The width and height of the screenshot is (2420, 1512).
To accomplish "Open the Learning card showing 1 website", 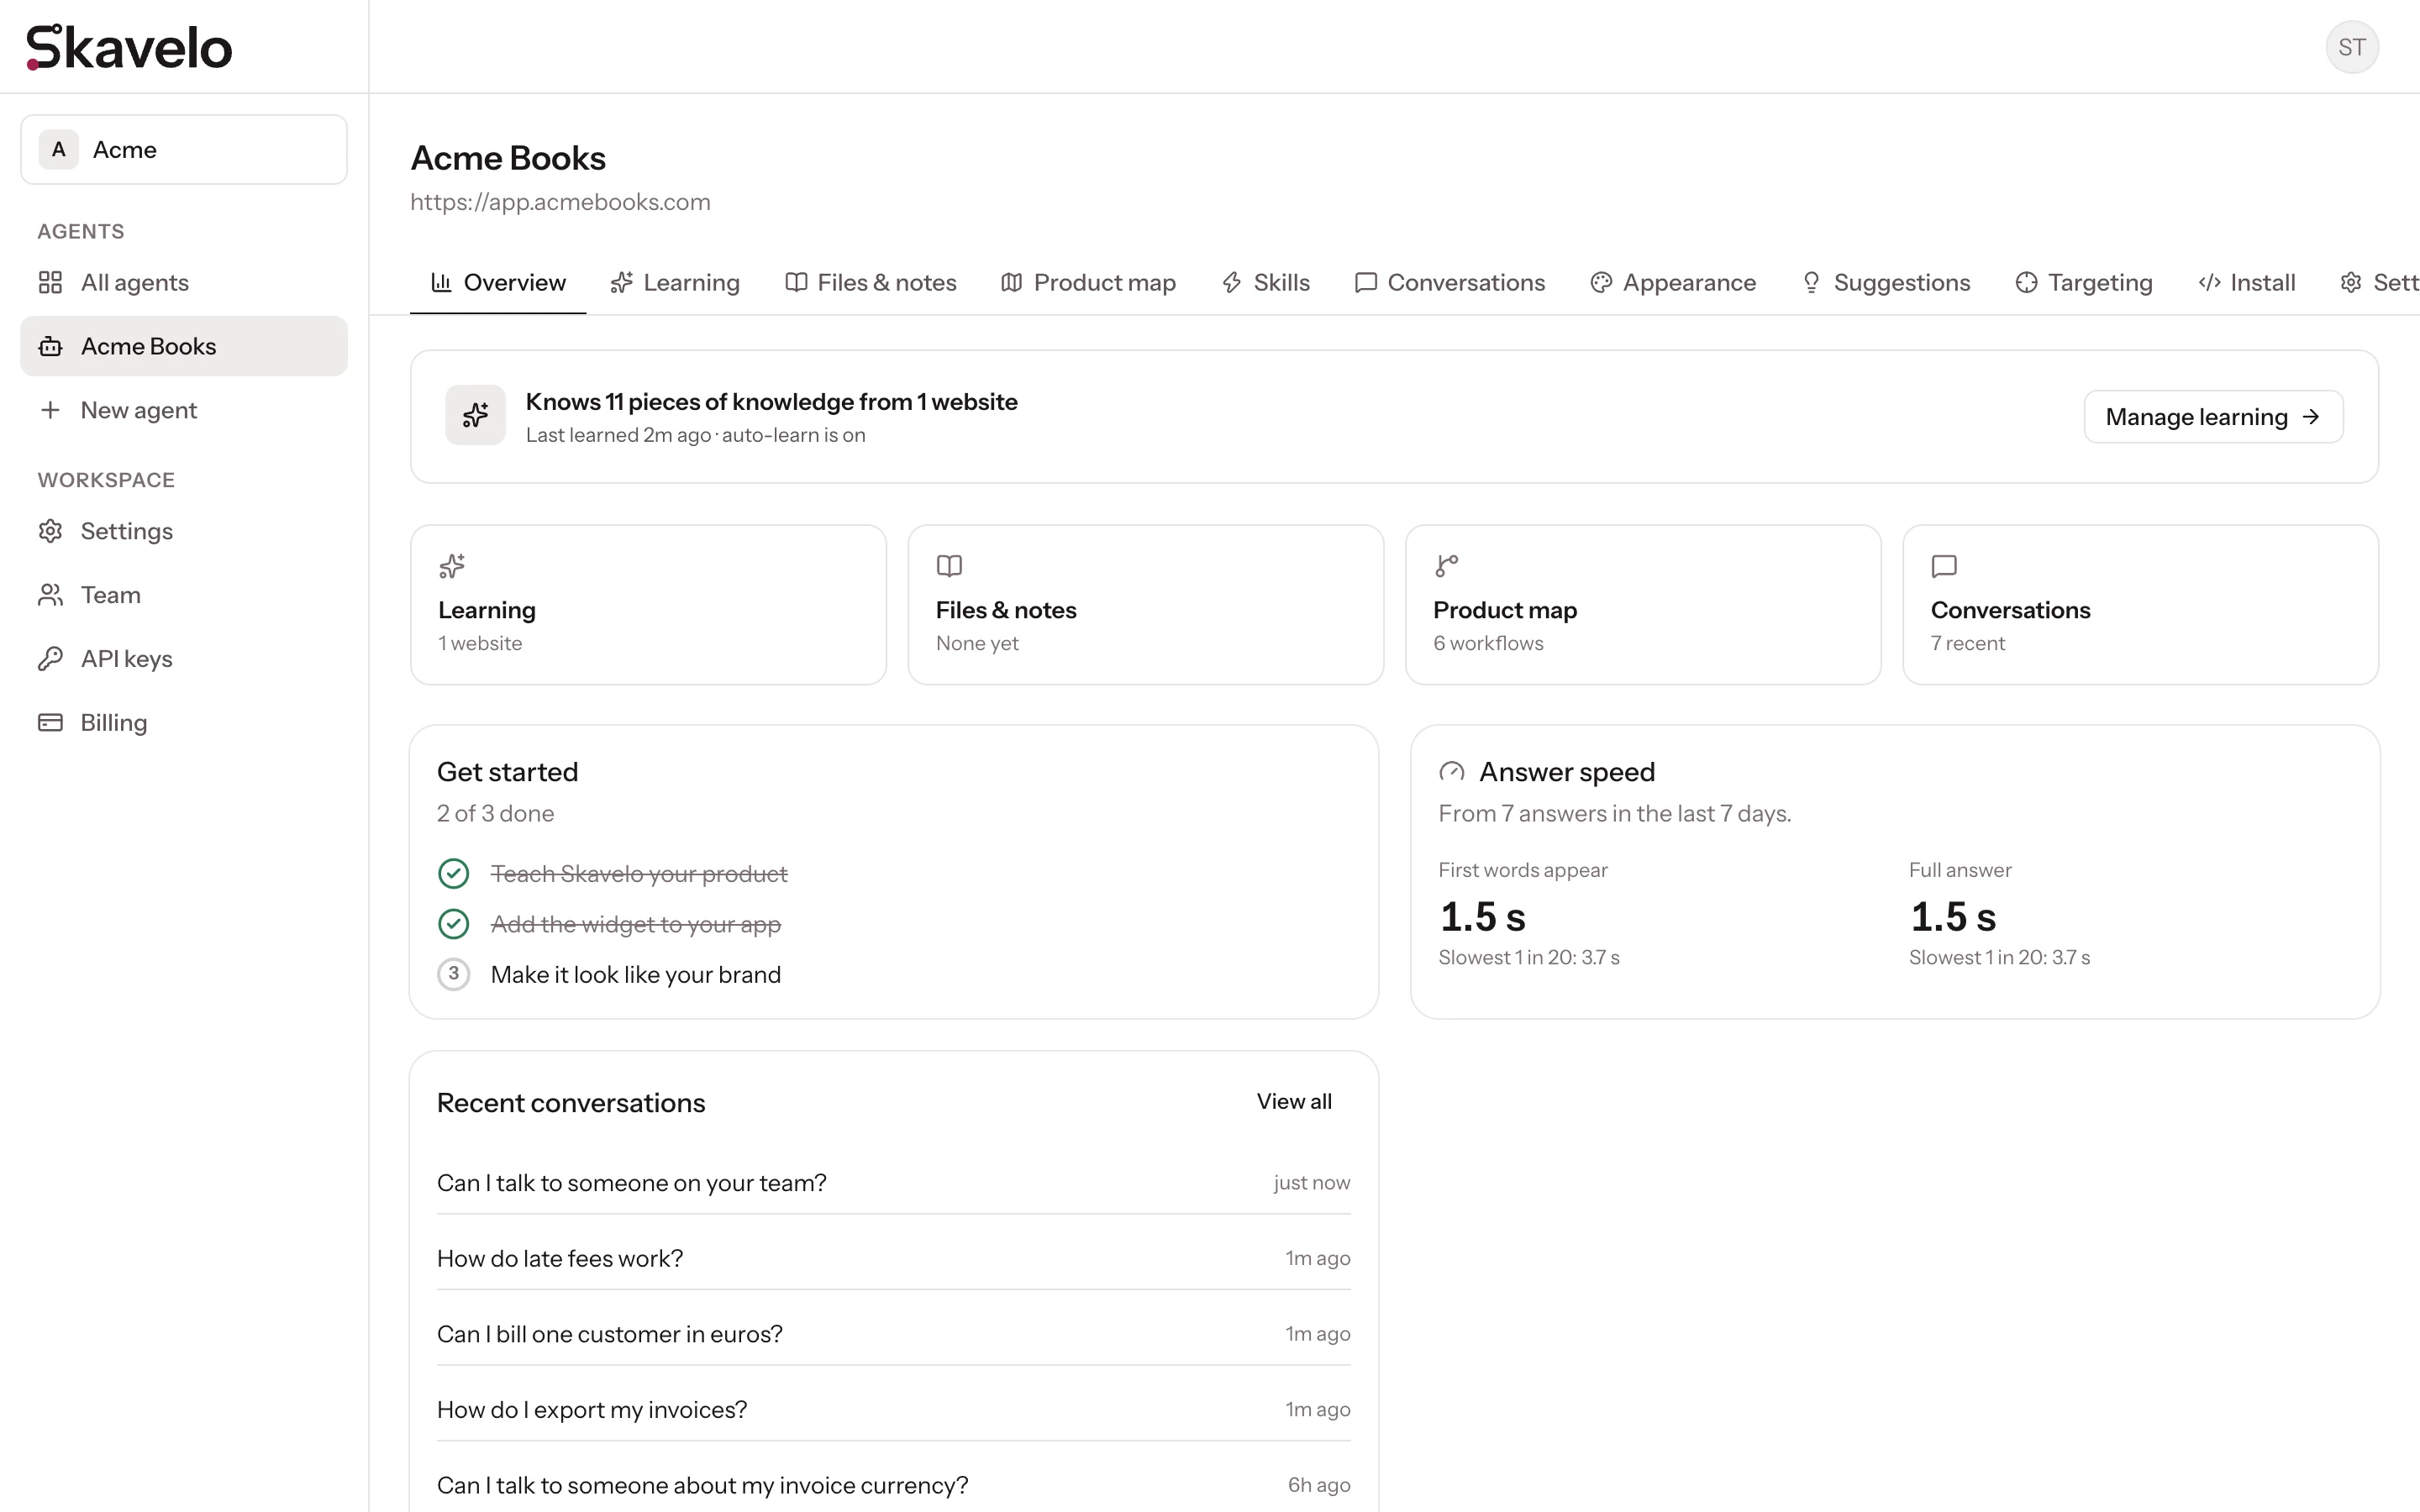I will click(x=648, y=605).
